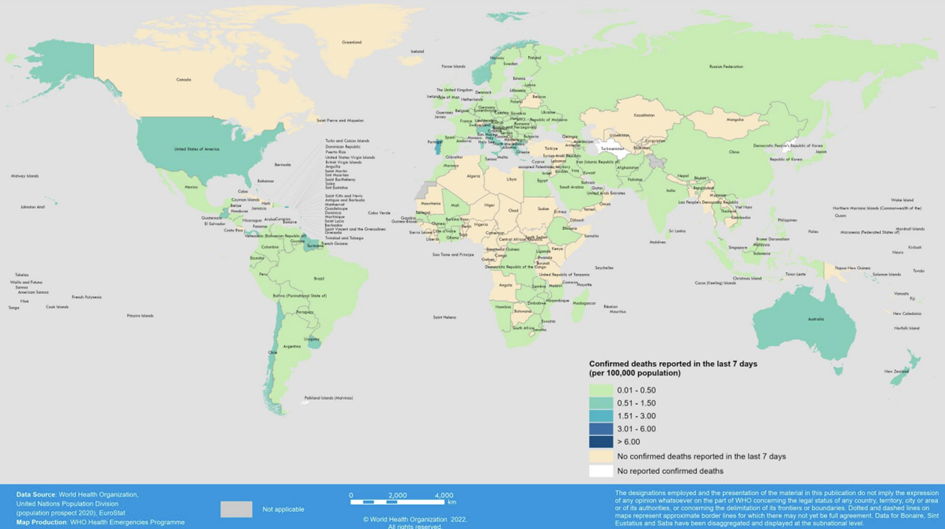Click the New Zealand label

pyautogui.click(x=896, y=371)
